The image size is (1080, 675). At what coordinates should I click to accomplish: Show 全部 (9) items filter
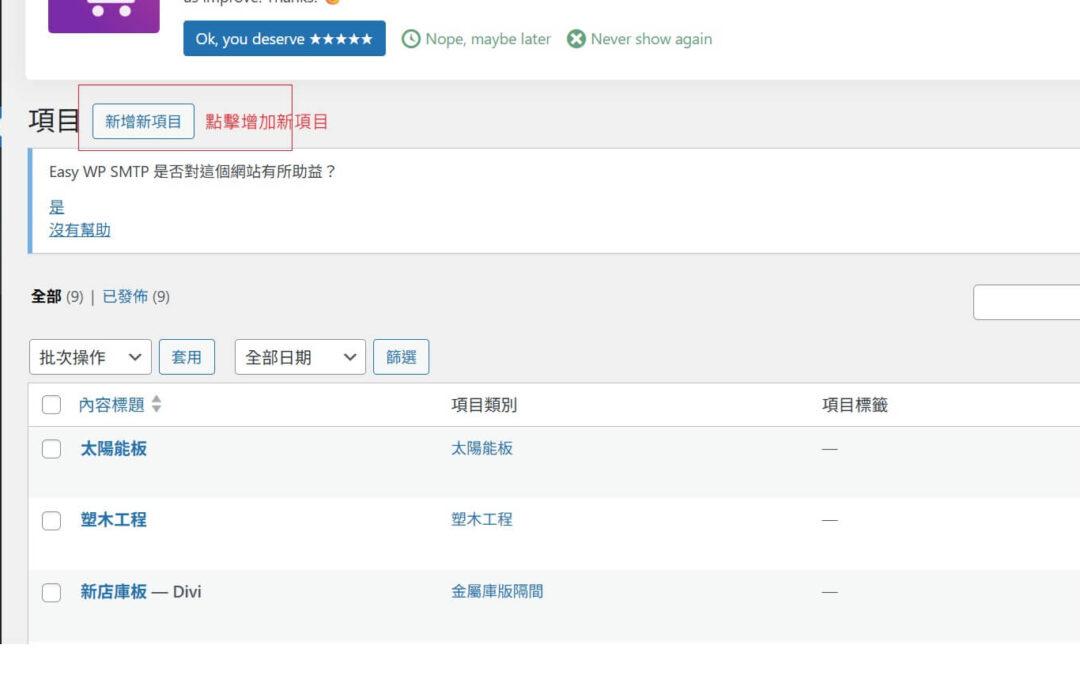[57, 297]
